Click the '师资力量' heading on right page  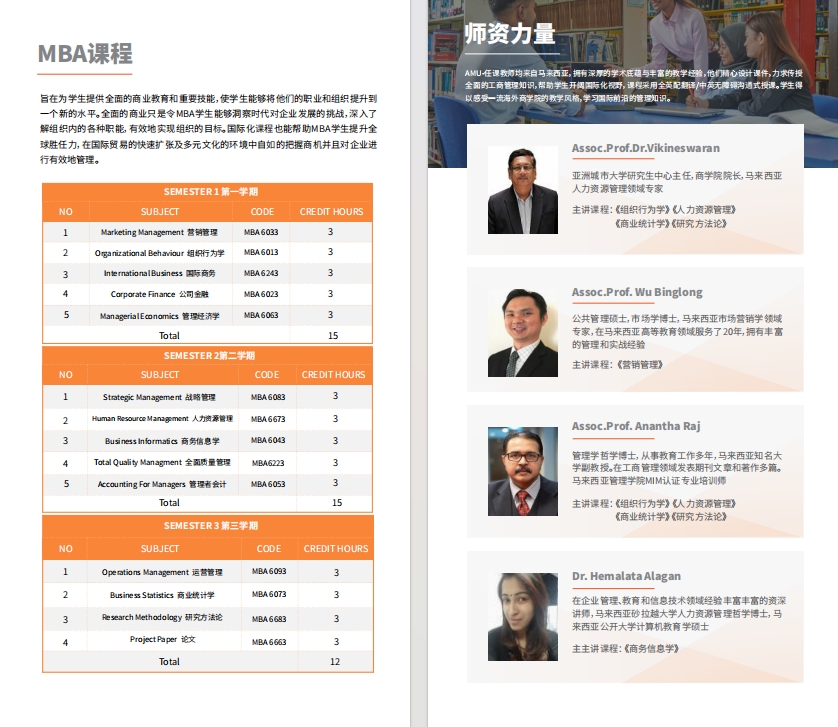pos(510,34)
